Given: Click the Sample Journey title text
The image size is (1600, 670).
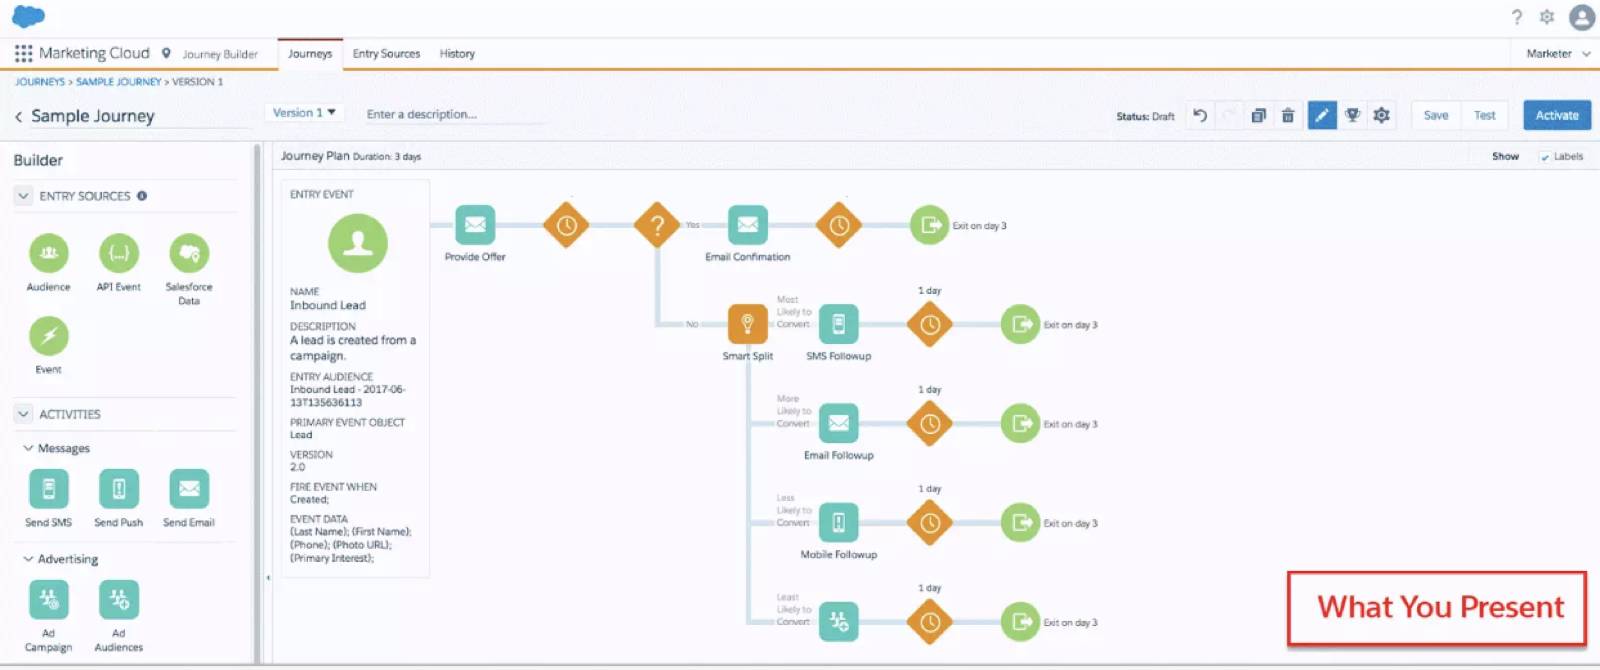Looking at the screenshot, I should click(93, 116).
